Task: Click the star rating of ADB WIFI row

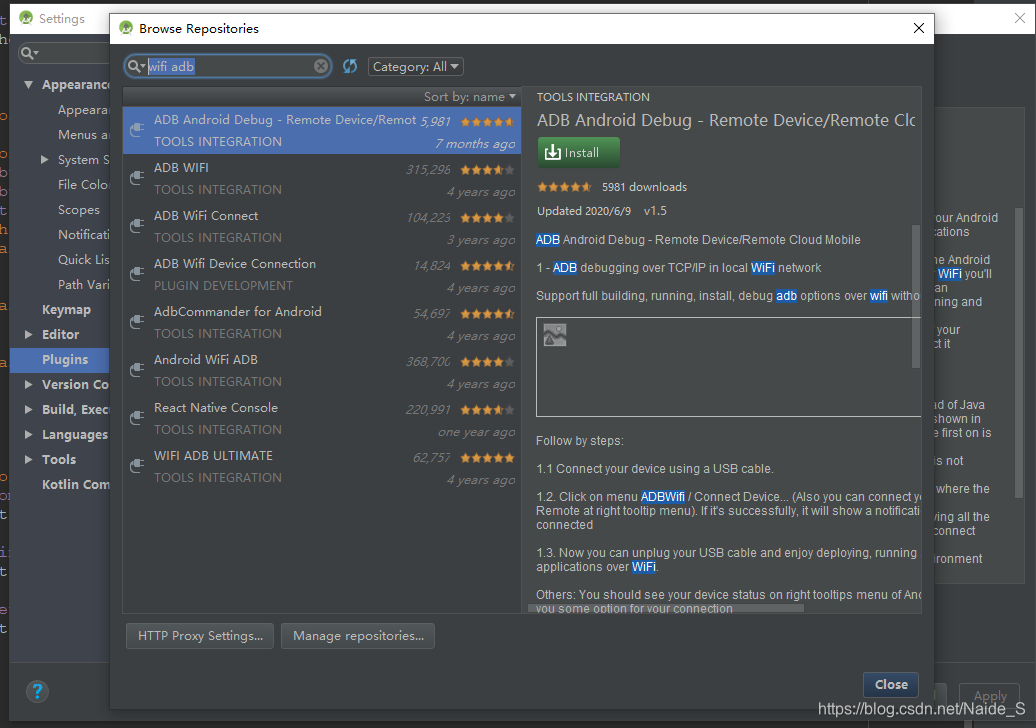Action: [x=487, y=170]
